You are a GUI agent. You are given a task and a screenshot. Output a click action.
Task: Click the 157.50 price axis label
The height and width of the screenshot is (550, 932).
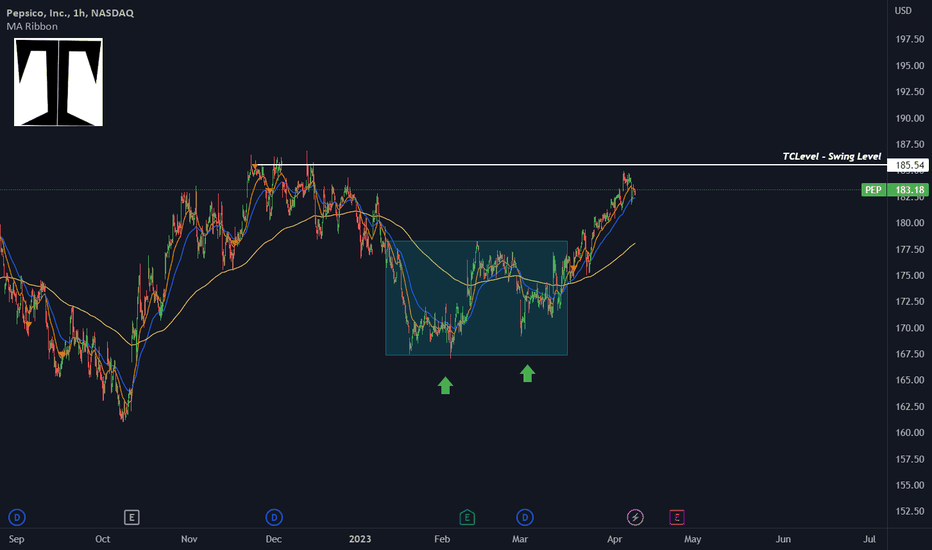pyautogui.click(x=910, y=459)
